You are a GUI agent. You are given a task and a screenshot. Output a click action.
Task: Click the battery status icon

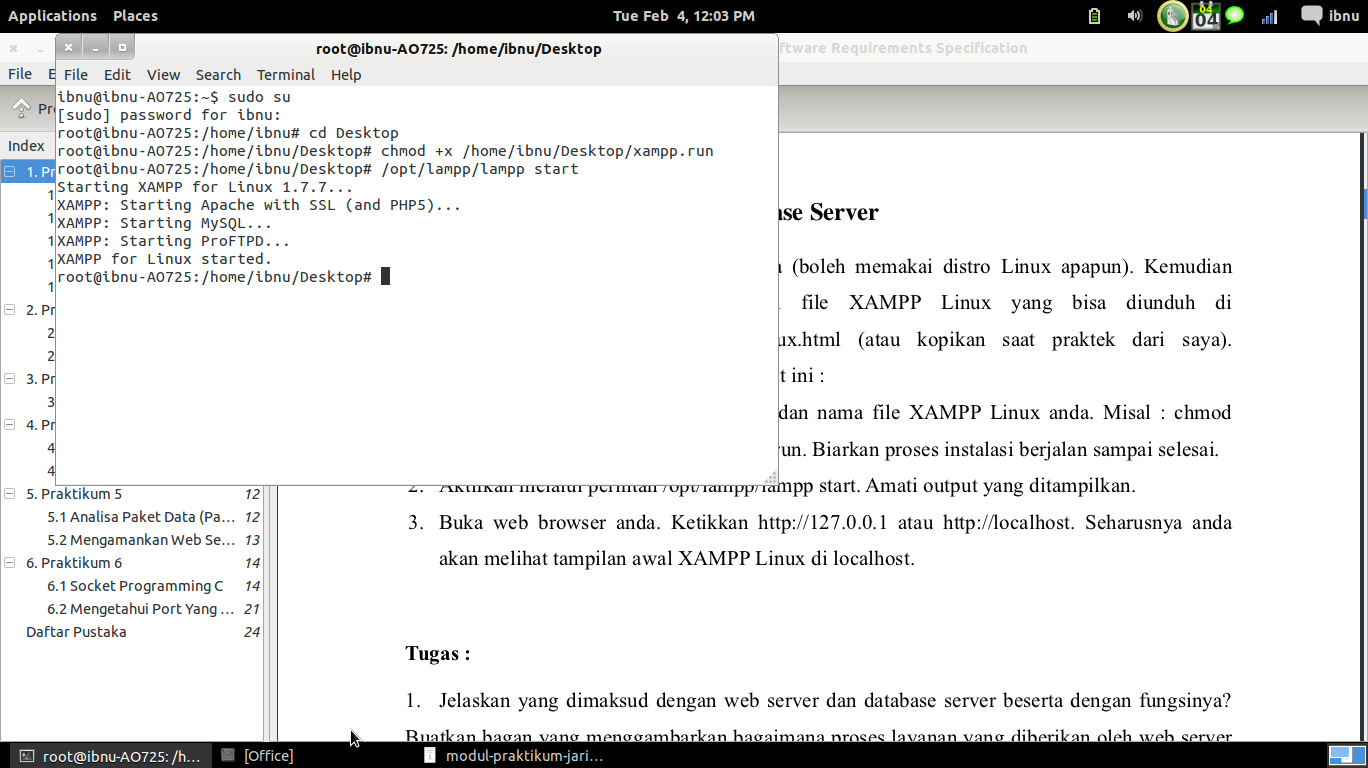pyautogui.click(x=1094, y=16)
